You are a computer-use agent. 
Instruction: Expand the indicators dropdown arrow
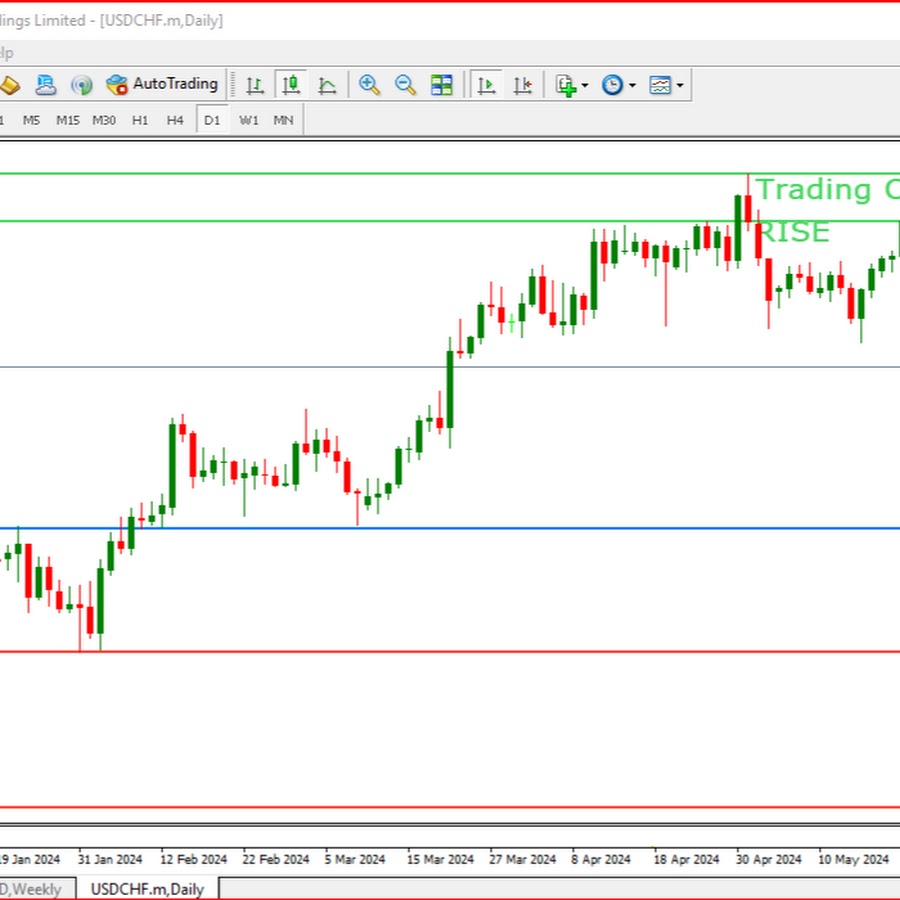tap(585, 86)
